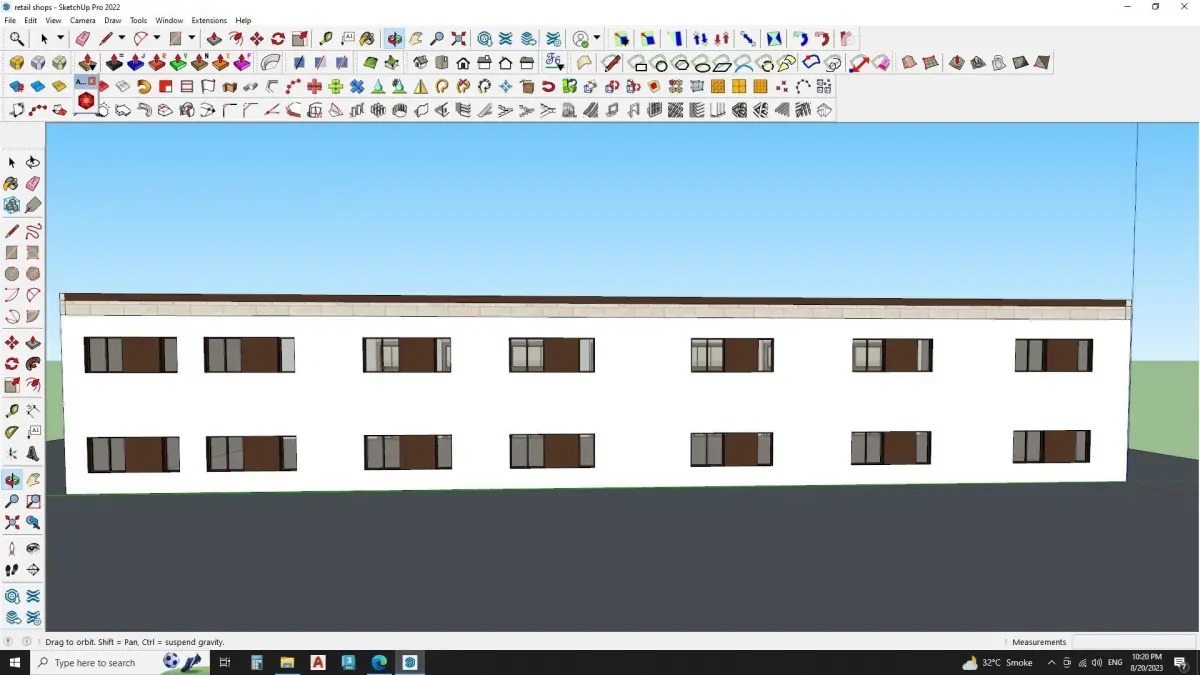The height and width of the screenshot is (675, 1200).
Task: Activate the Rotate tool in top toolbar
Action: pyautogui.click(x=278, y=38)
